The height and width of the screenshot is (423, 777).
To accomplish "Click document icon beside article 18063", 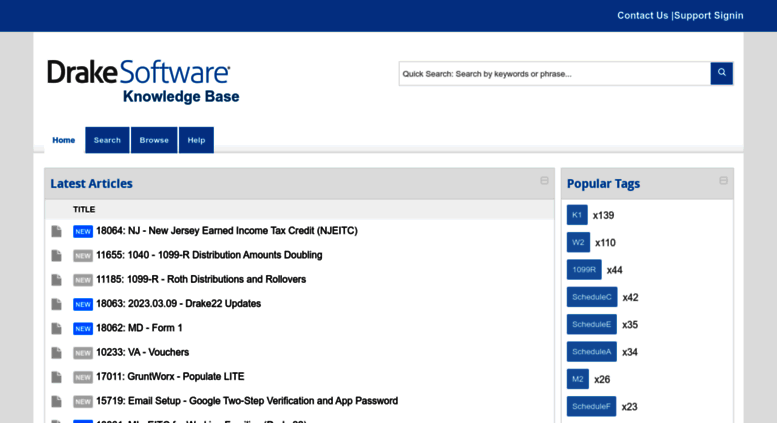I will [x=56, y=304].
